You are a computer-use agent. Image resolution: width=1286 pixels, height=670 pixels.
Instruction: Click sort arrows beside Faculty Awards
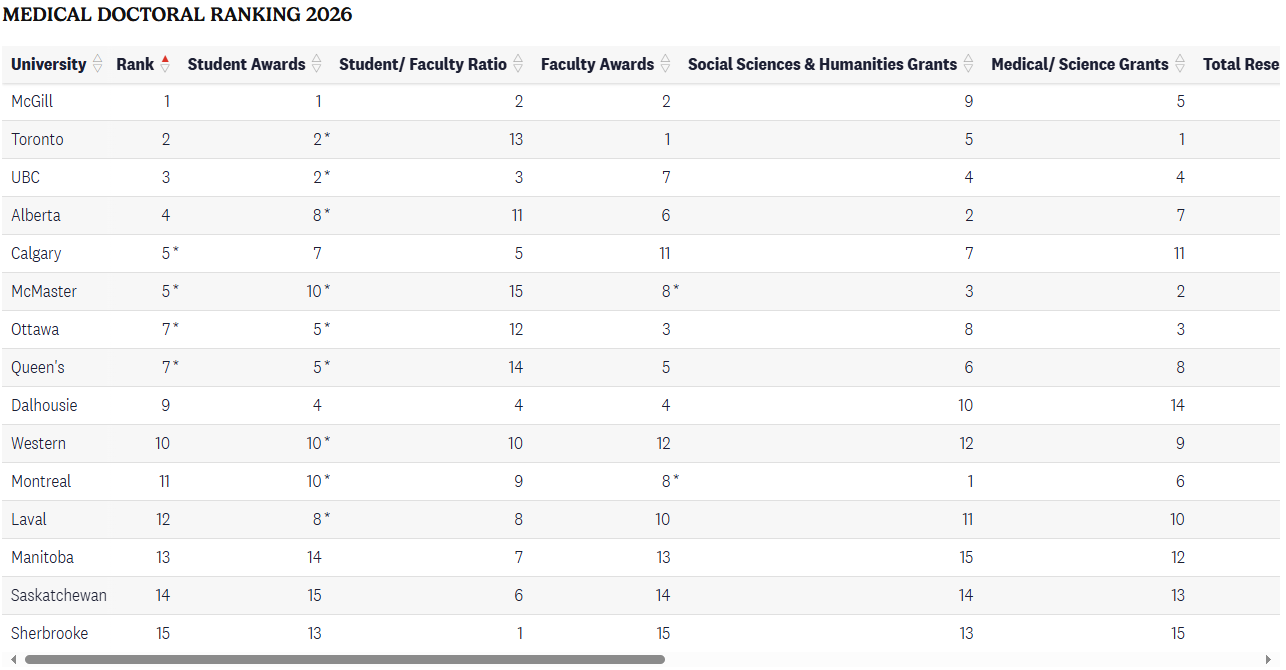click(x=665, y=64)
